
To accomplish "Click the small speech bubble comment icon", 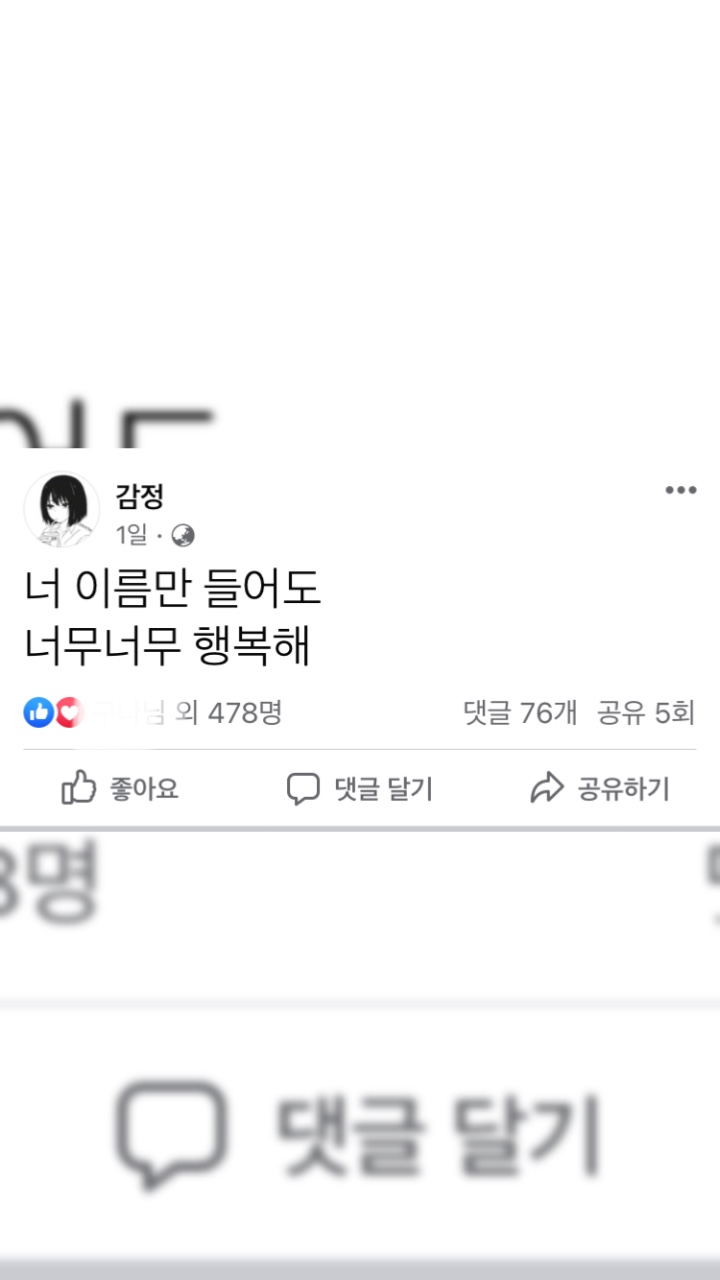I will tap(303, 789).
